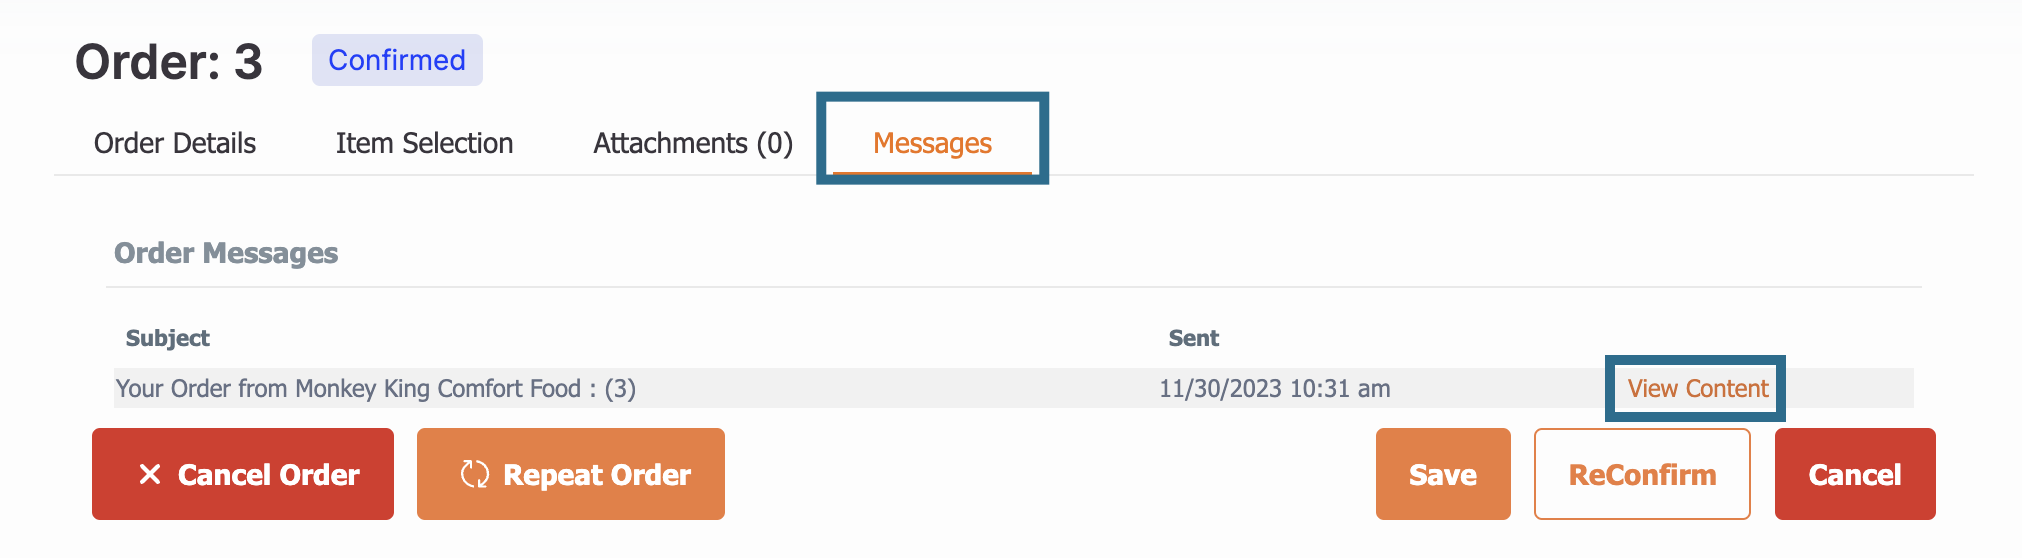Open the Attachments (0) tab
This screenshot has width=2022, height=558.
[693, 143]
